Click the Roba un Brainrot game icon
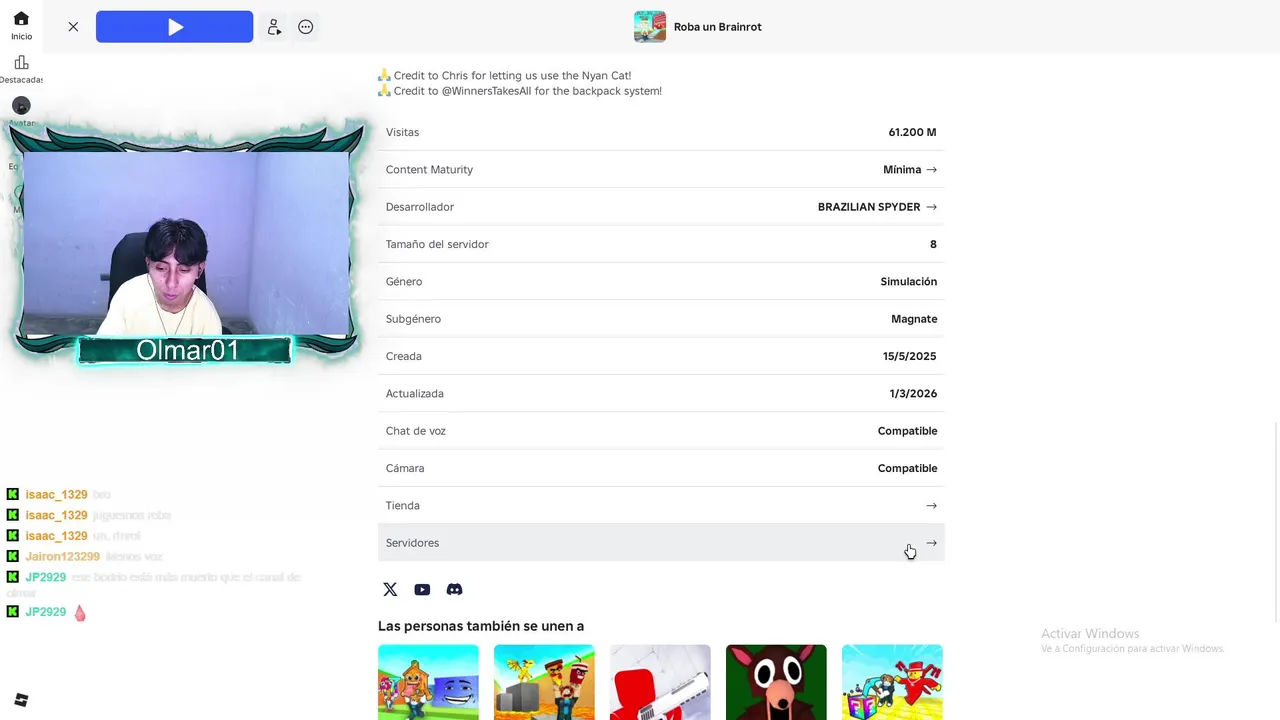Image resolution: width=1280 pixels, height=720 pixels. click(x=650, y=27)
